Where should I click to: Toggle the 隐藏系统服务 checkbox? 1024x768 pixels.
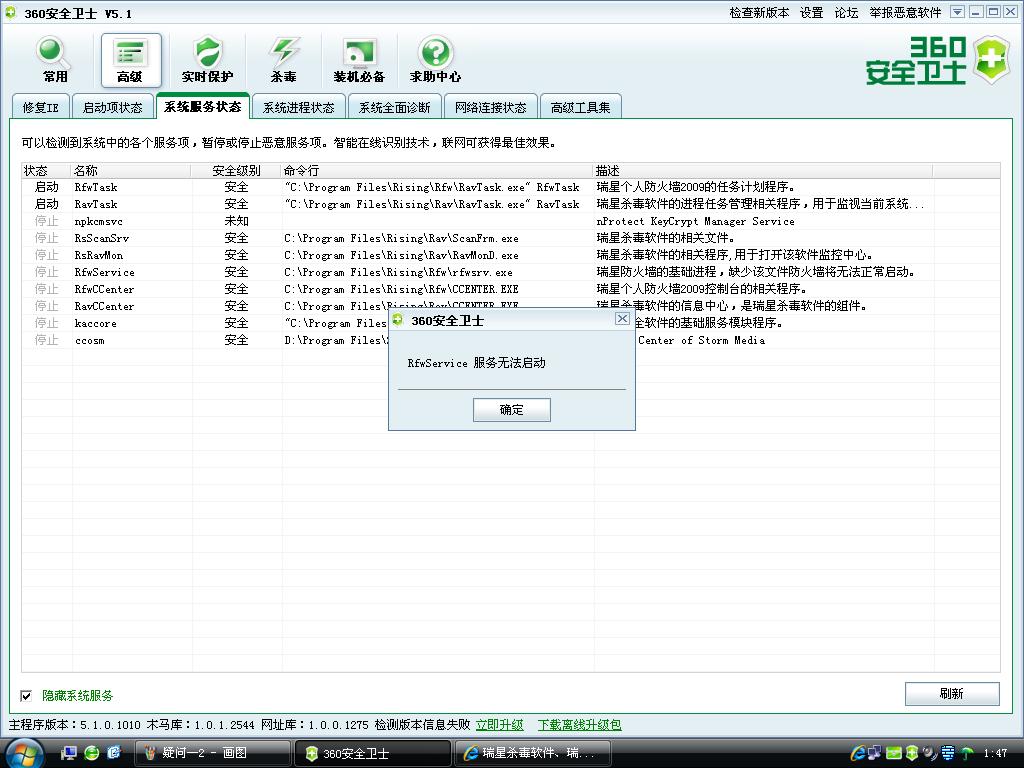pyautogui.click(x=26, y=696)
